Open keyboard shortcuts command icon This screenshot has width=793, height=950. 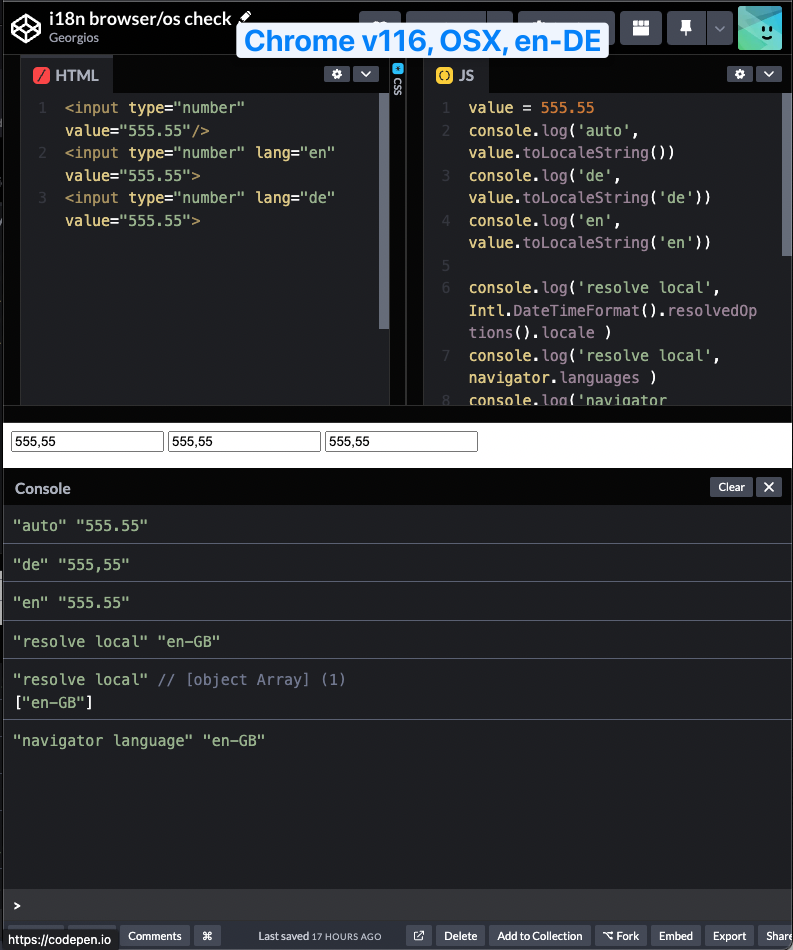pyautogui.click(x=207, y=936)
